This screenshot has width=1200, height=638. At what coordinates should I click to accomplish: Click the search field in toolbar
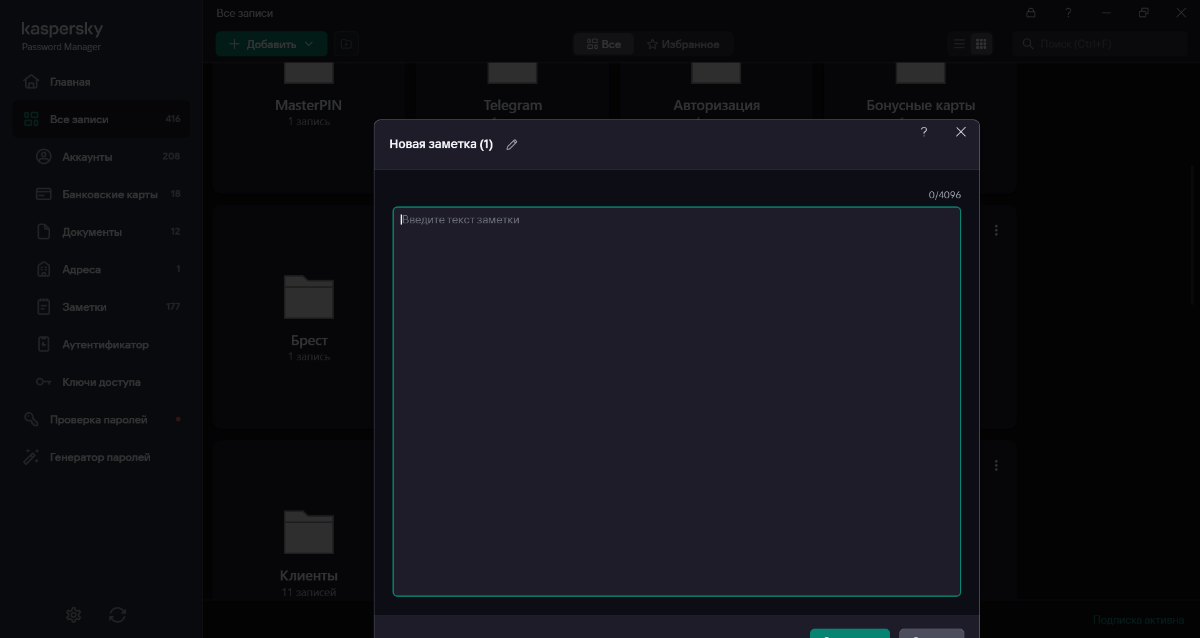click(x=1100, y=44)
